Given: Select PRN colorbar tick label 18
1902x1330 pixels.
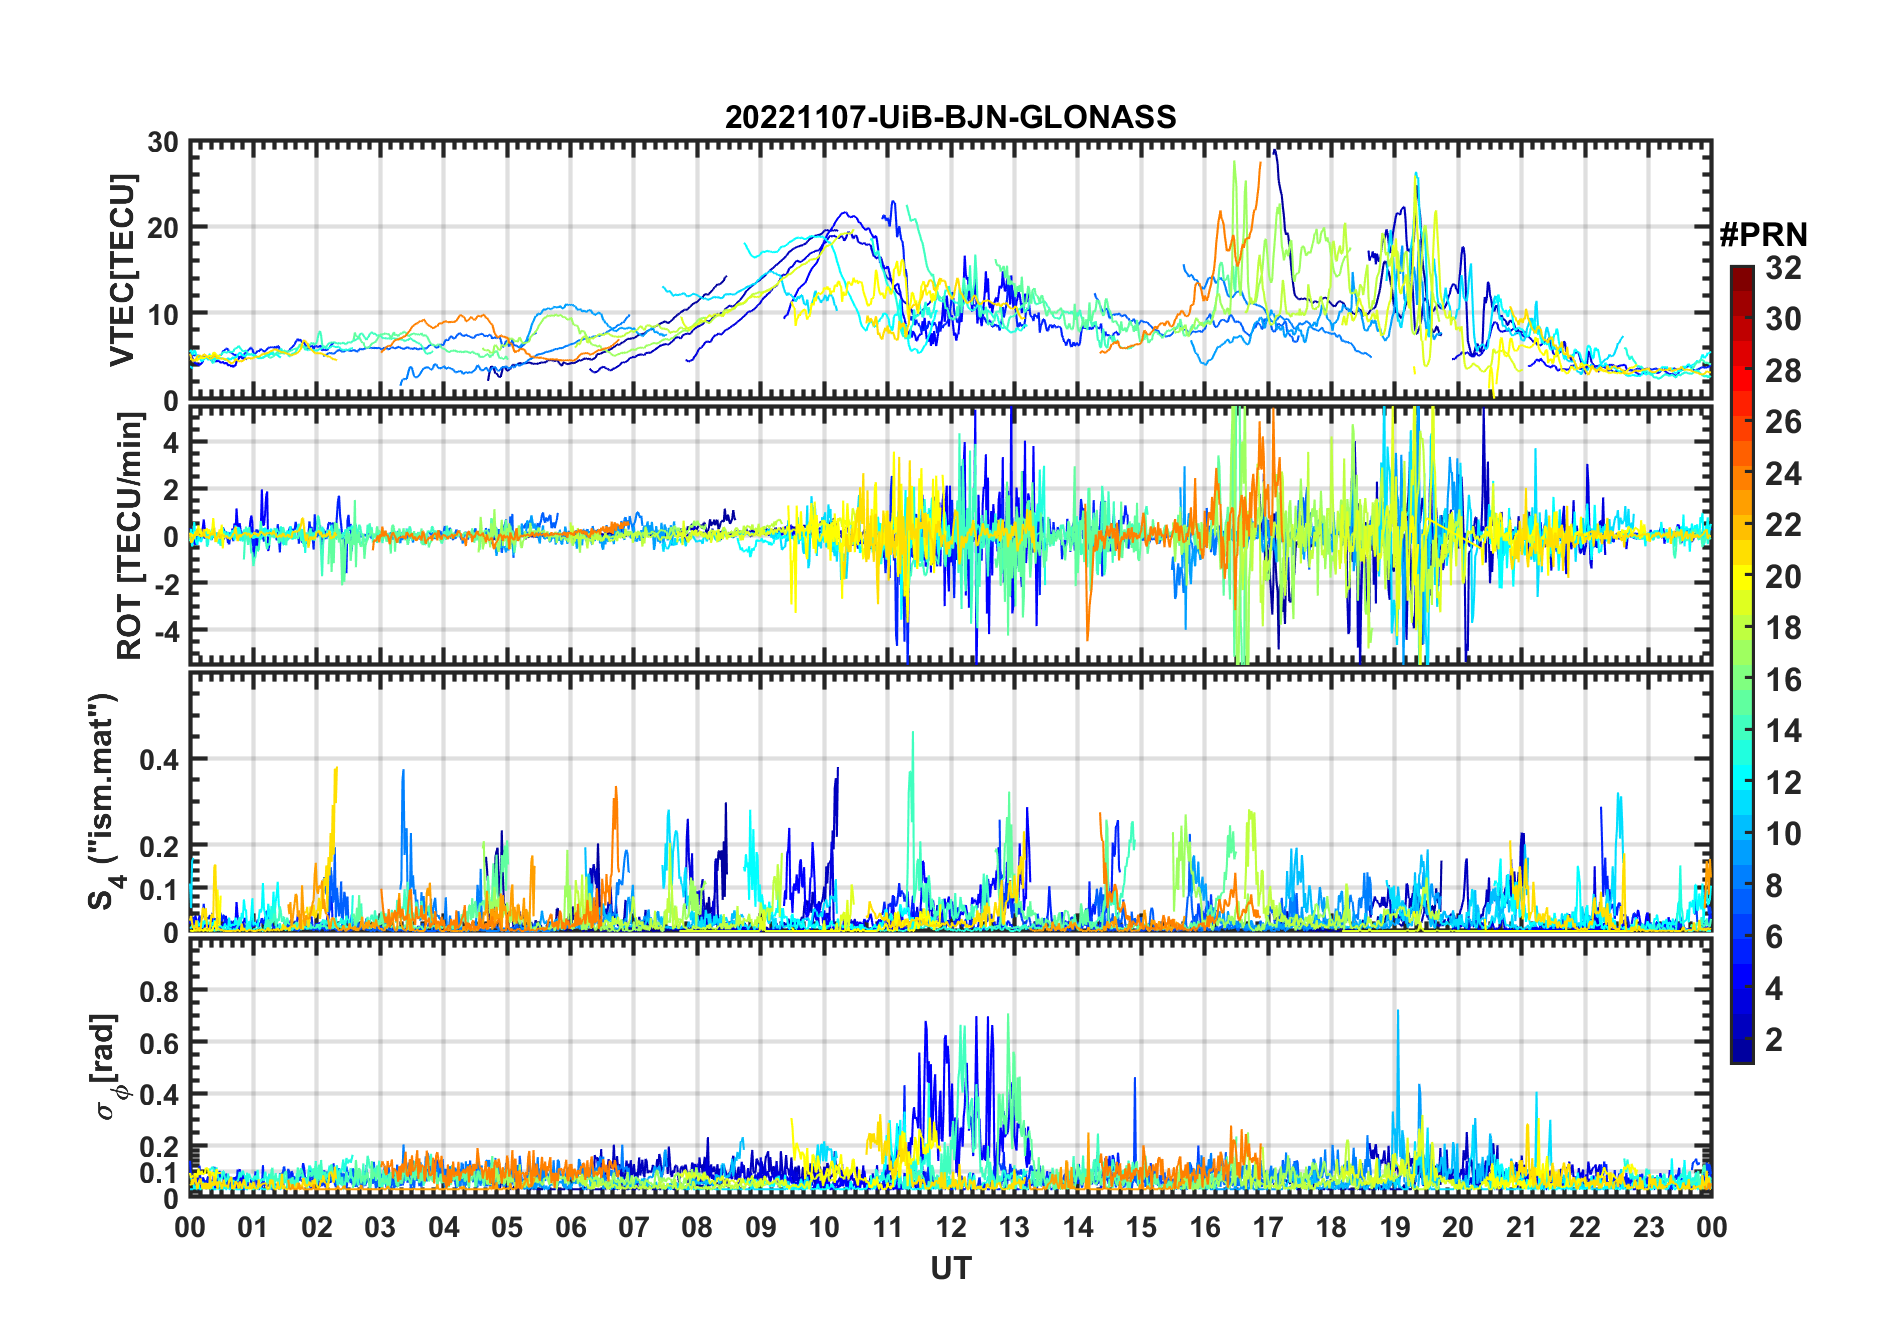Looking at the screenshot, I should [1783, 628].
